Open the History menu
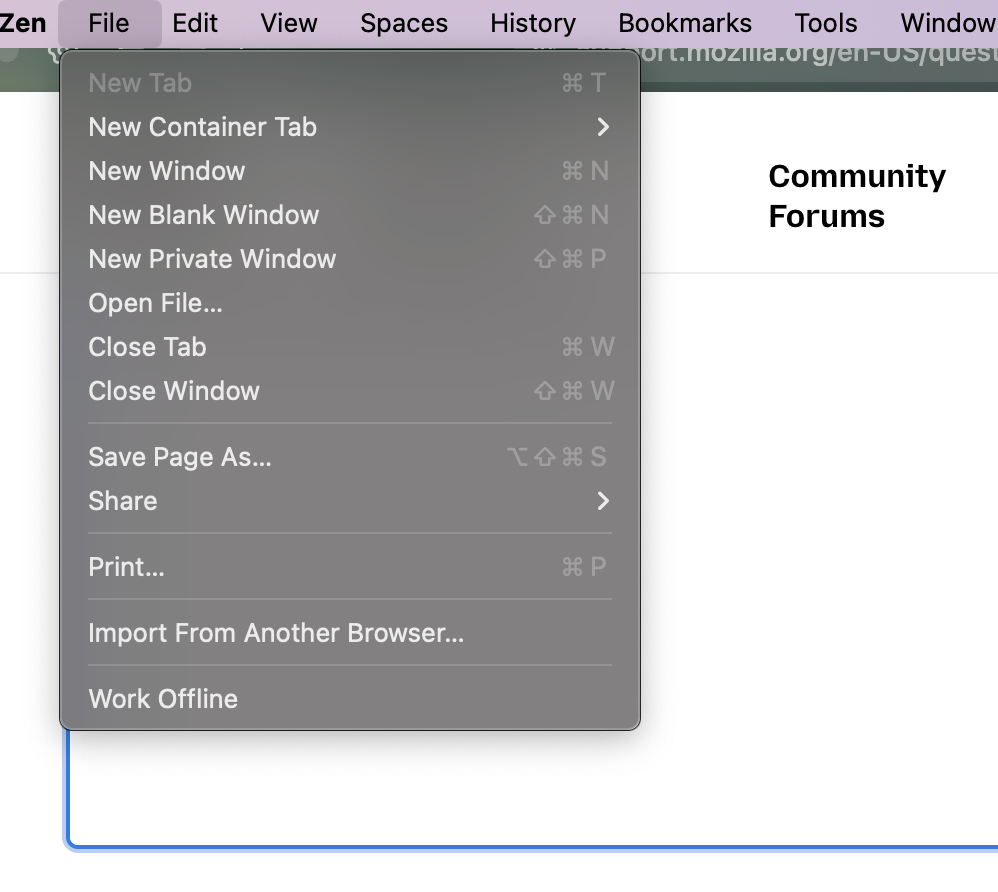 pyautogui.click(x=533, y=24)
